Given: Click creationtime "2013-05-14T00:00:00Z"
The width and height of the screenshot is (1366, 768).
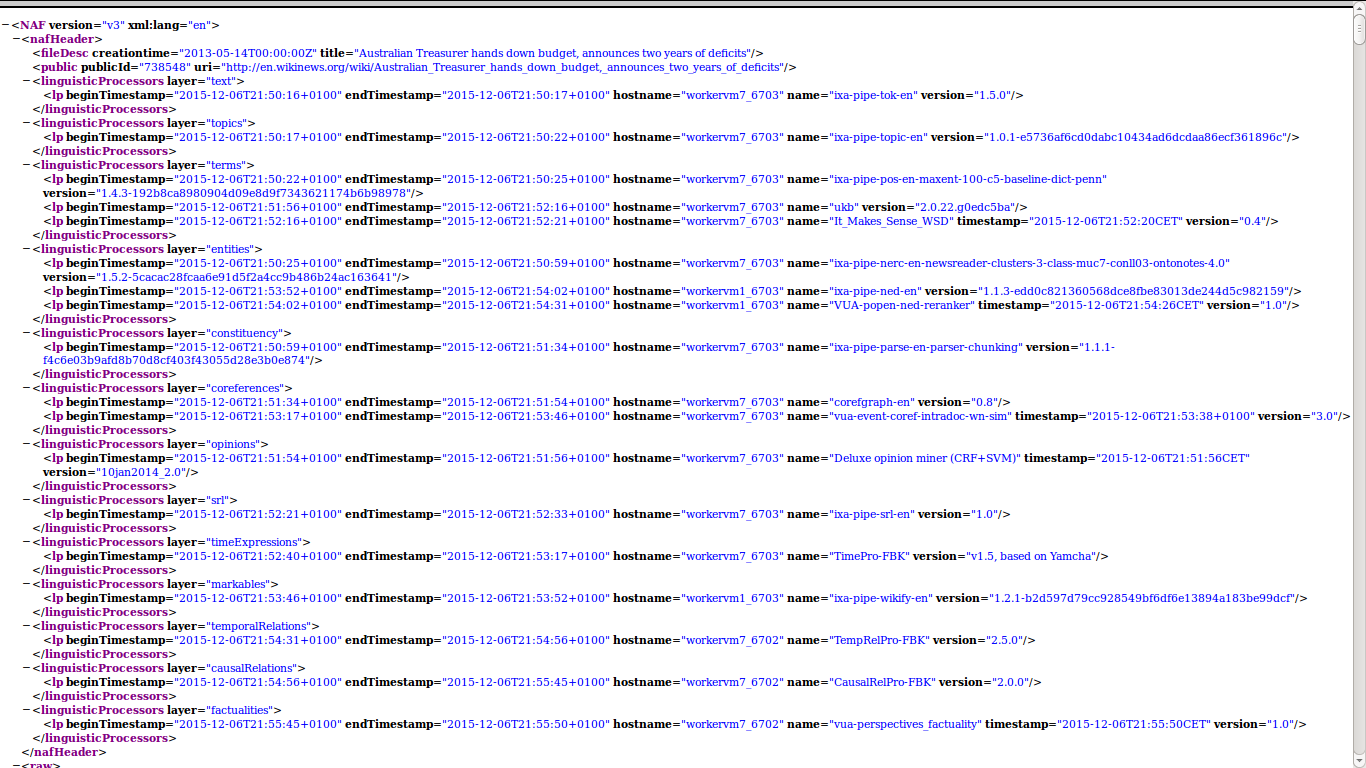Looking at the screenshot, I should [247, 53].
